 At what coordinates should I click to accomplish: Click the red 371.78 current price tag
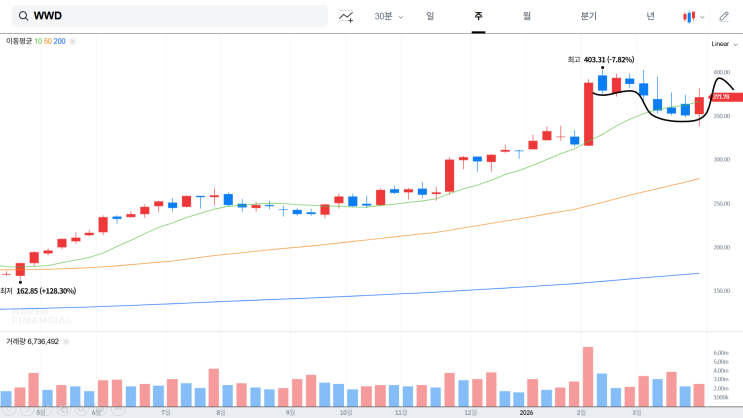tap(725, 97)
